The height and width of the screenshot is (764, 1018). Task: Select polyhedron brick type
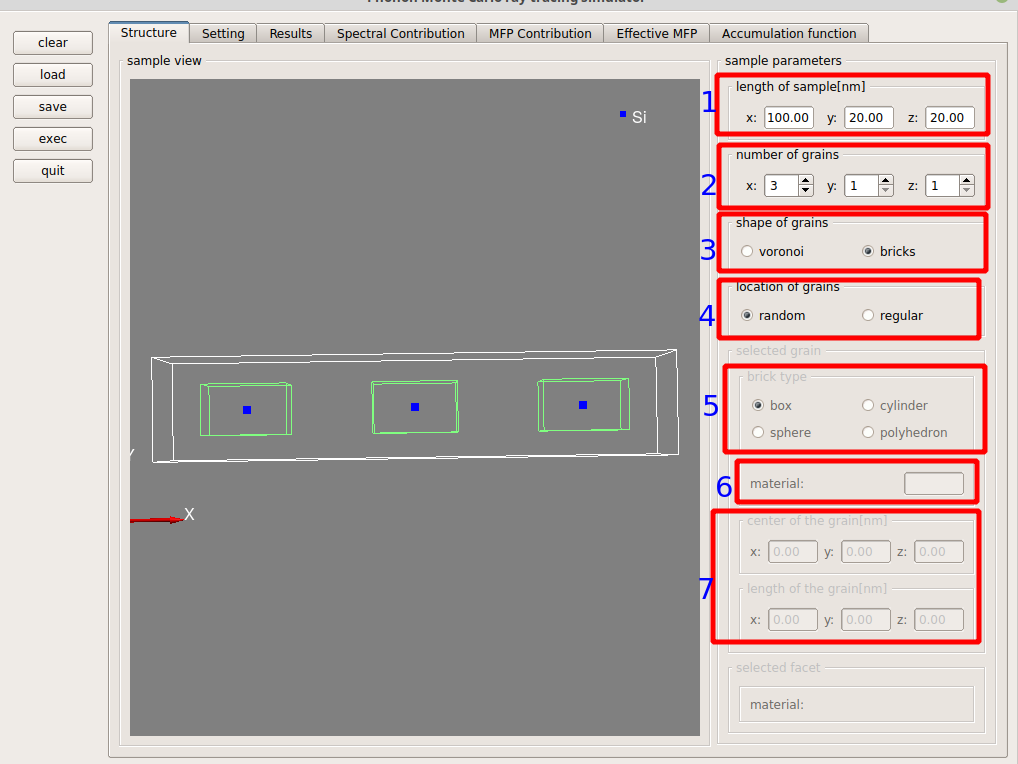(904, 432)
